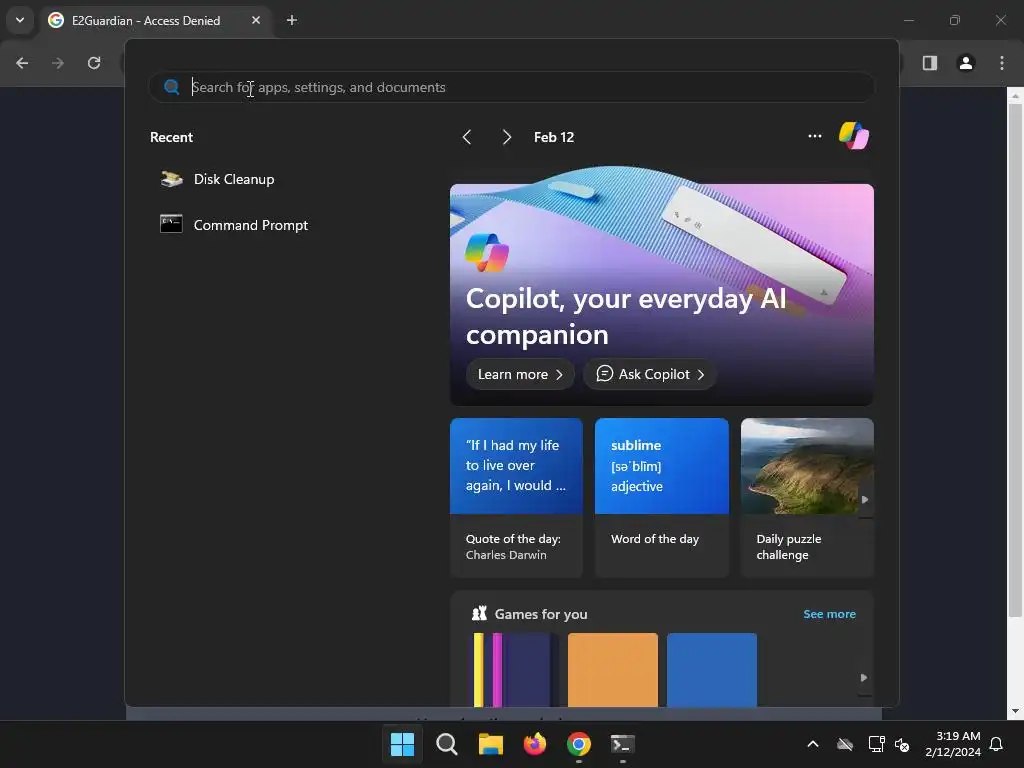Open Chrome three-dot menu
The image size is (1024, 768).
[x=1002, y=63]
